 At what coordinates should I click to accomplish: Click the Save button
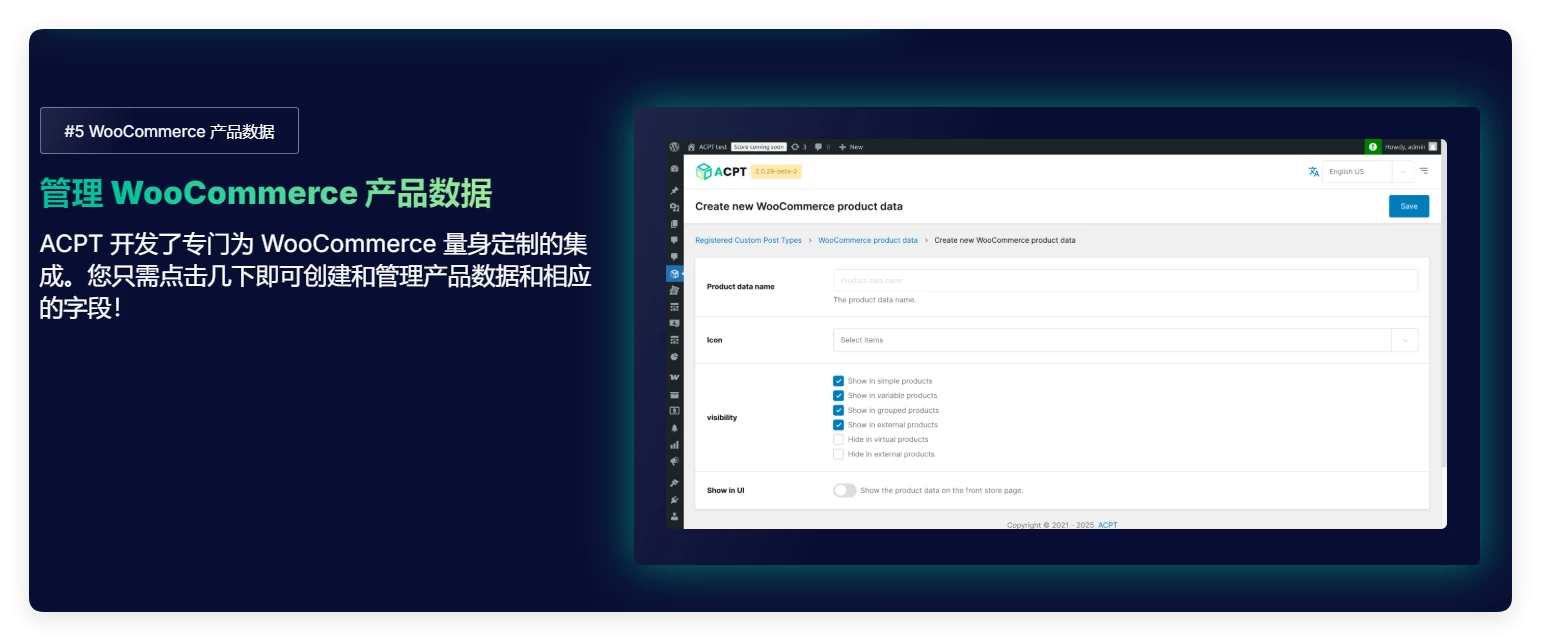pos(1408,206)
